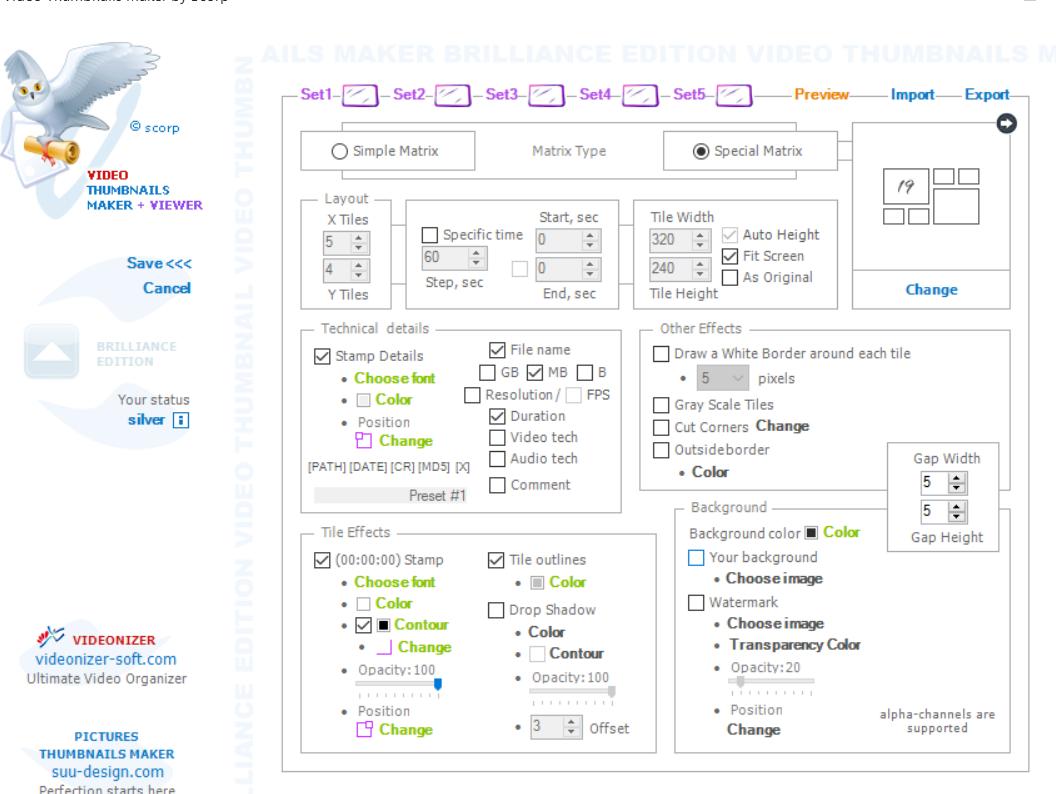The width and height of the screenshot is (1056, 794).
Task: Open the Preview tab
Action: (x=821, y=95)
